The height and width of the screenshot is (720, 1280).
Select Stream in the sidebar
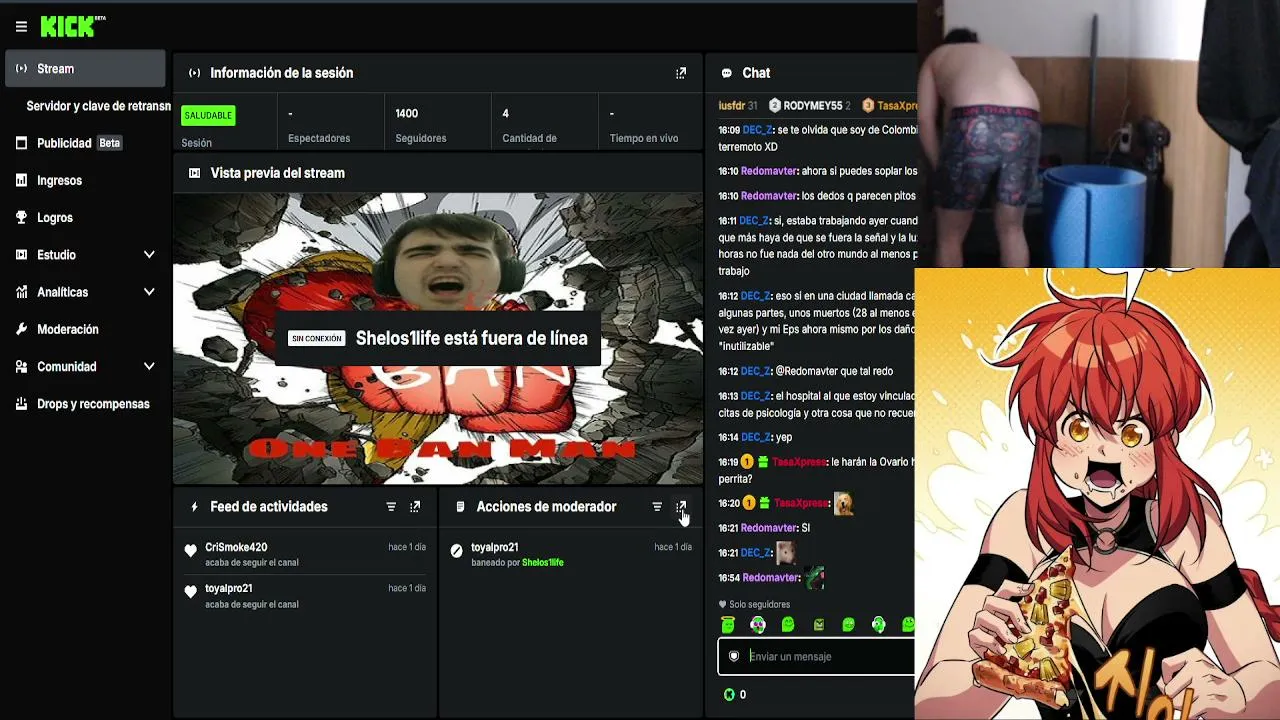point(84,69)
